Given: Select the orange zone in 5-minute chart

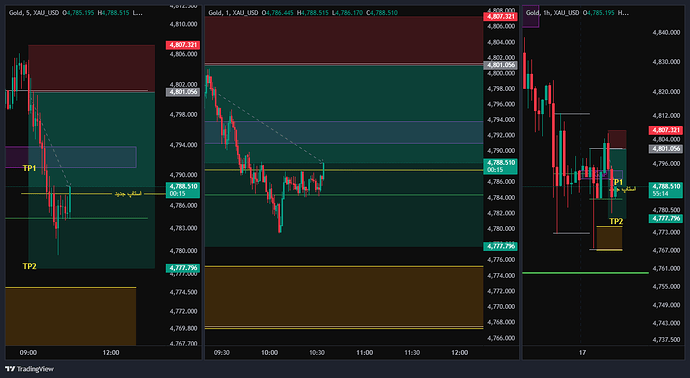Looking at the screenshot, I should (x=70, y=316).
